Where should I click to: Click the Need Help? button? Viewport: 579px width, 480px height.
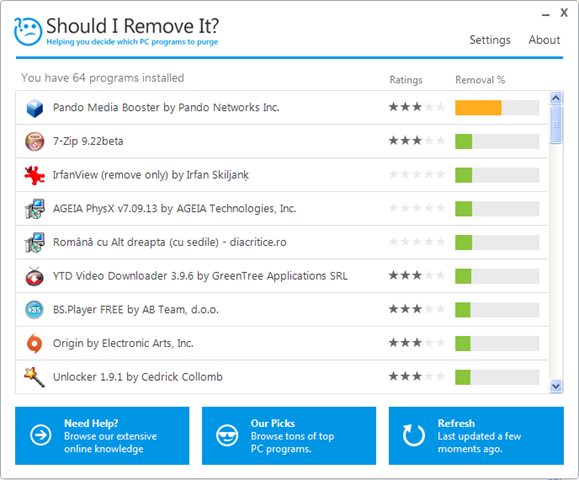coord(102,436)
